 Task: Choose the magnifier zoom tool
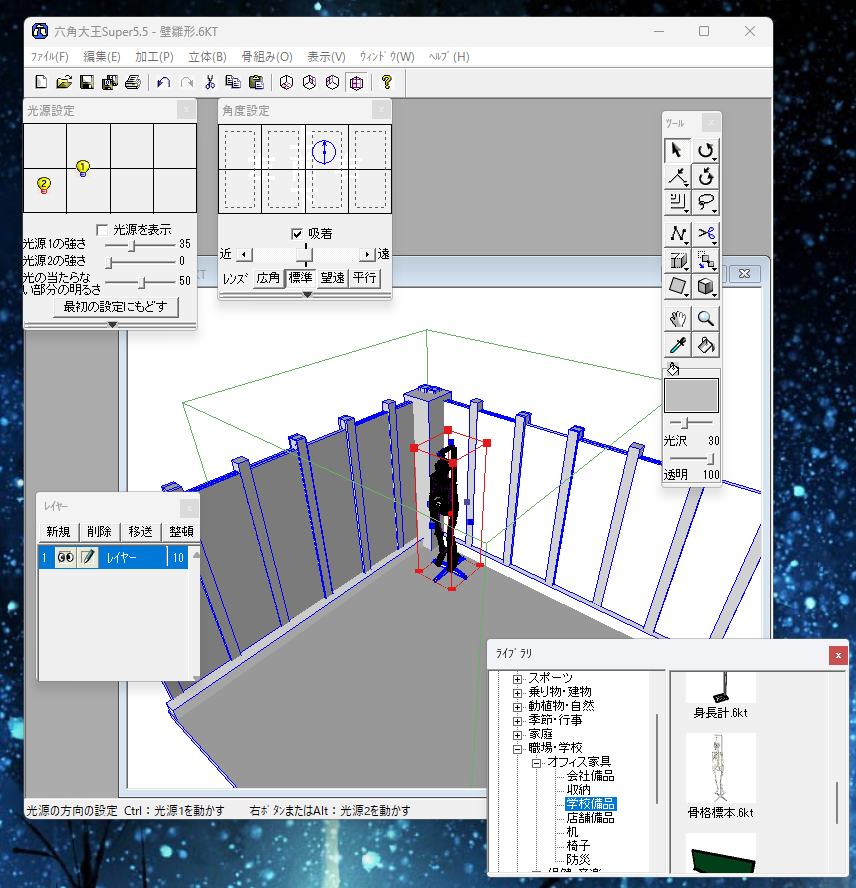(x=706, y=319)
